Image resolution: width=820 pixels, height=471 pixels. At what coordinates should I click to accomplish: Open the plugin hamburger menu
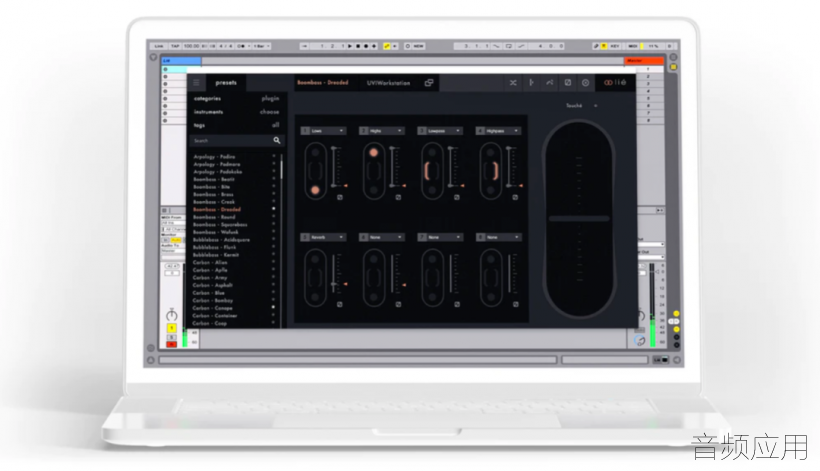[196, 83]
